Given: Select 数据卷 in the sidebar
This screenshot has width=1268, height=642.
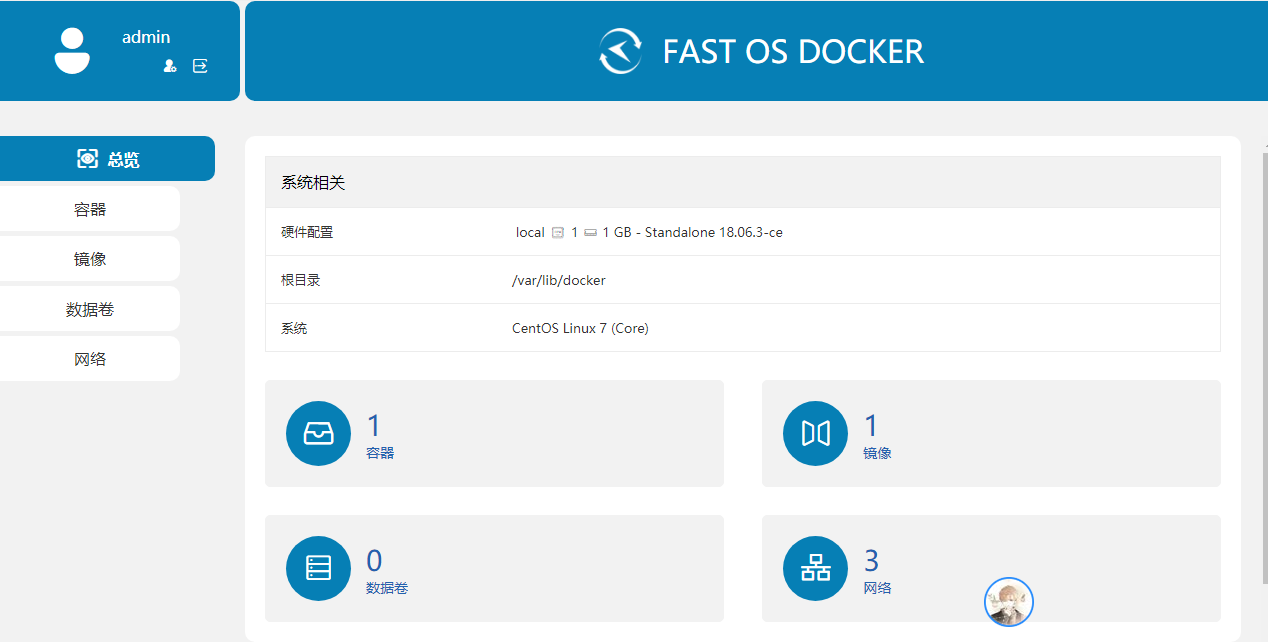Looking at the screenshot, I should [x=88, y=308].
